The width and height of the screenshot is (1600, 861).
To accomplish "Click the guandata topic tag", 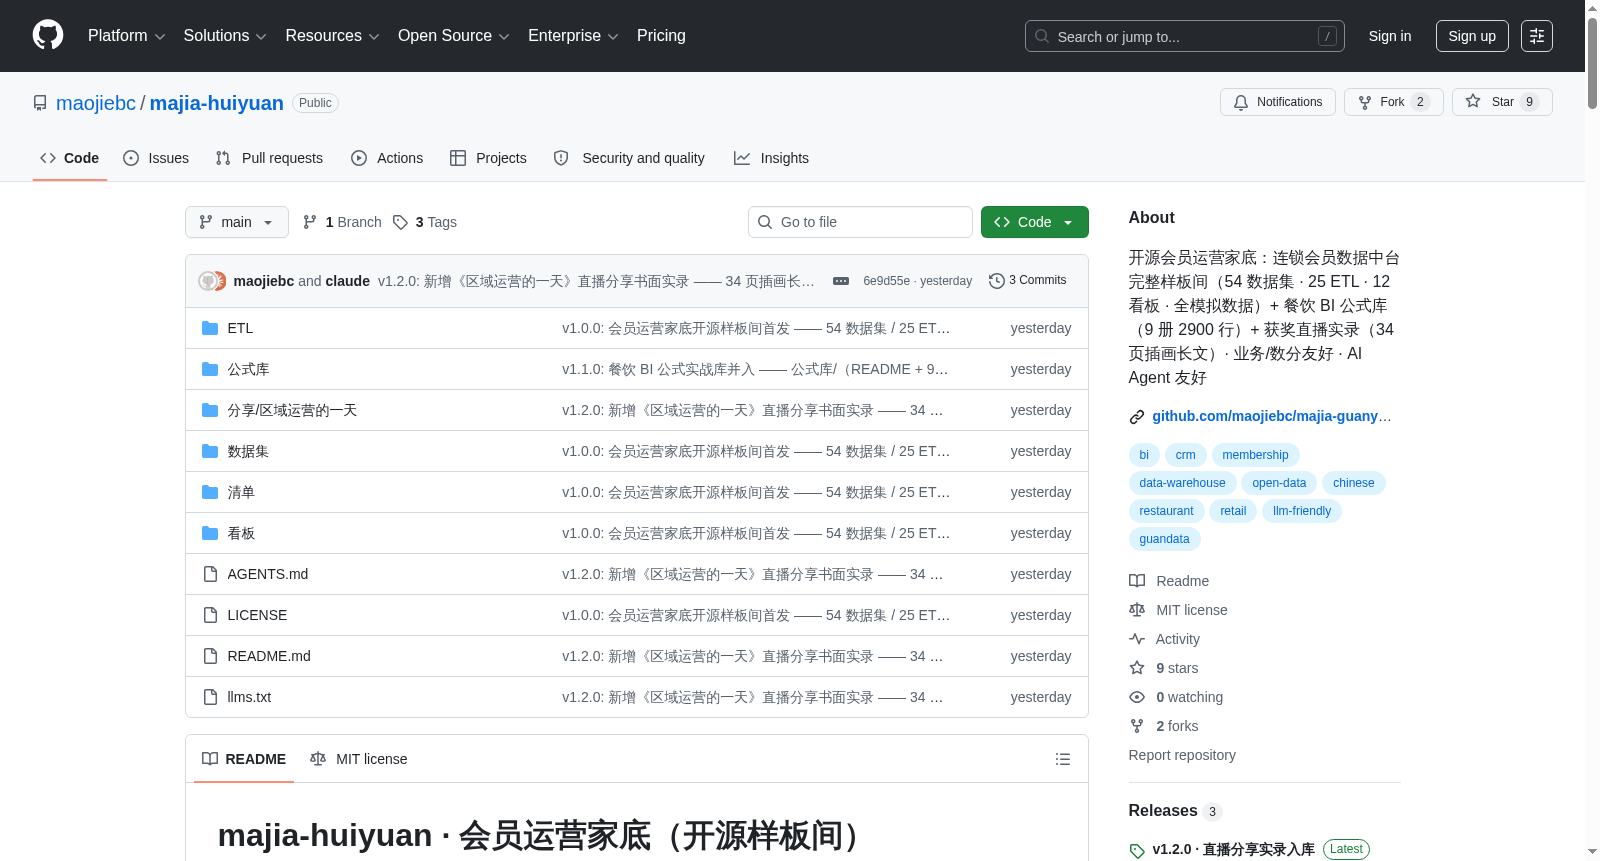I will 1165,539.
